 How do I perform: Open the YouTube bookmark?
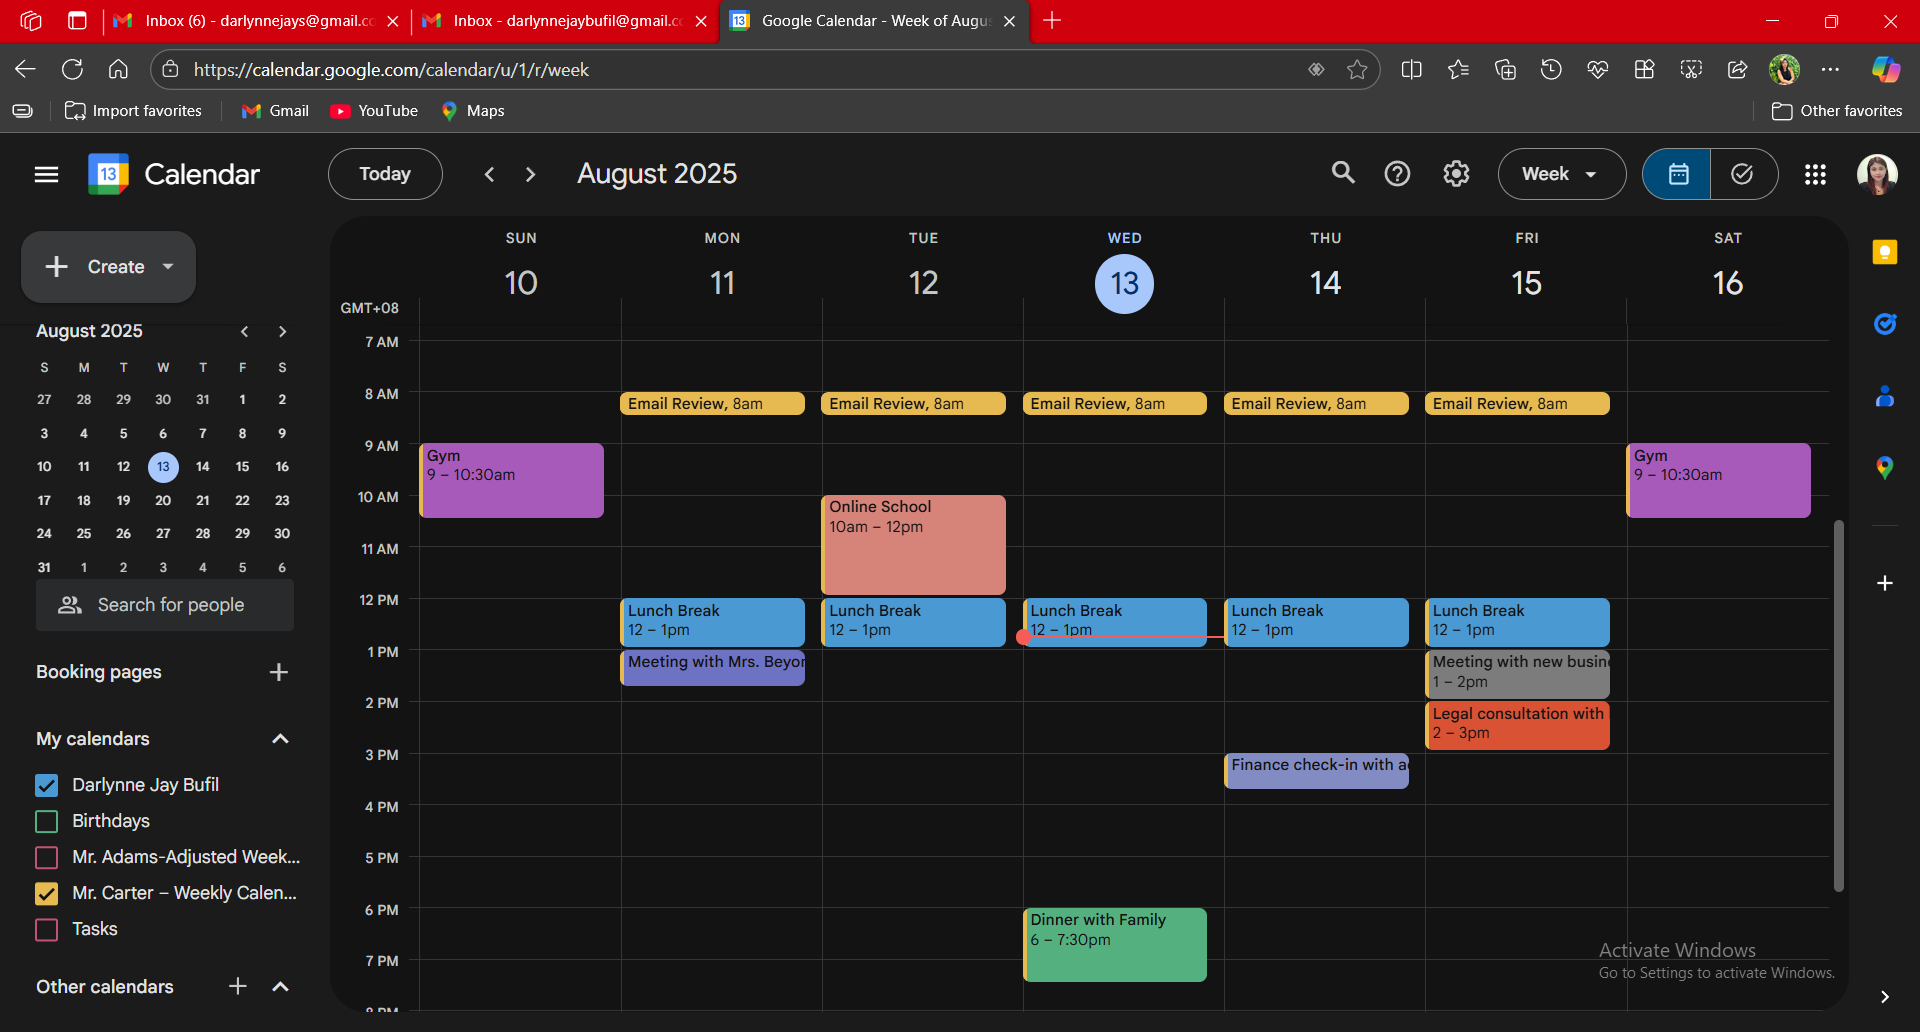[375, 111]
